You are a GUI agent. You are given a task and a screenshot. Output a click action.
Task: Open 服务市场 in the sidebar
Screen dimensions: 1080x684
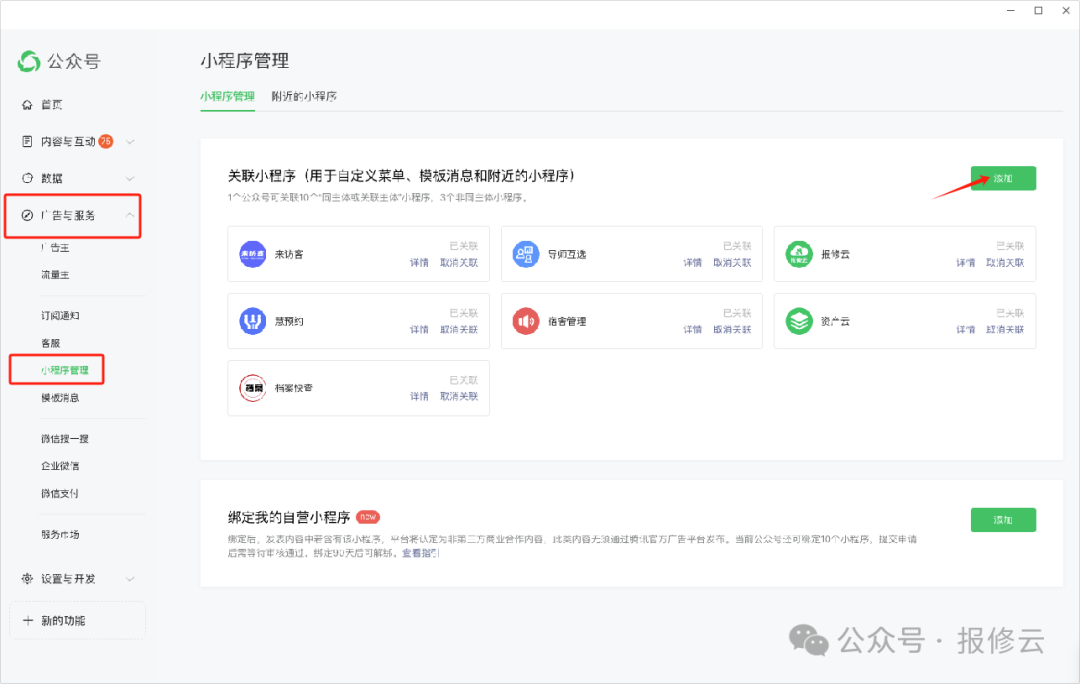tap(61, 535)
